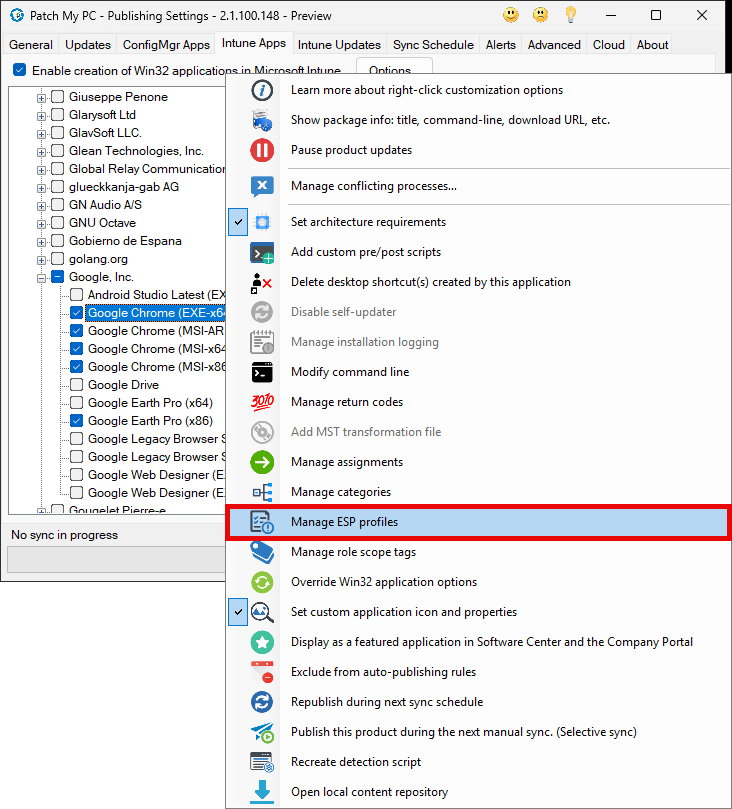The height and width of the screenshot is (809, 732).
Task: Select Modify command line menu entry
Action: pyautogui.click(x=479, y=372)
